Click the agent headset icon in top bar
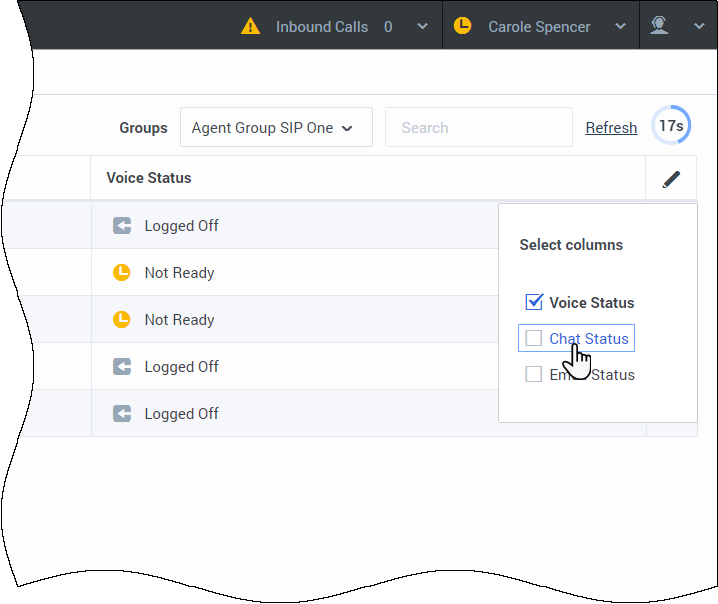 tap(659, 26)
